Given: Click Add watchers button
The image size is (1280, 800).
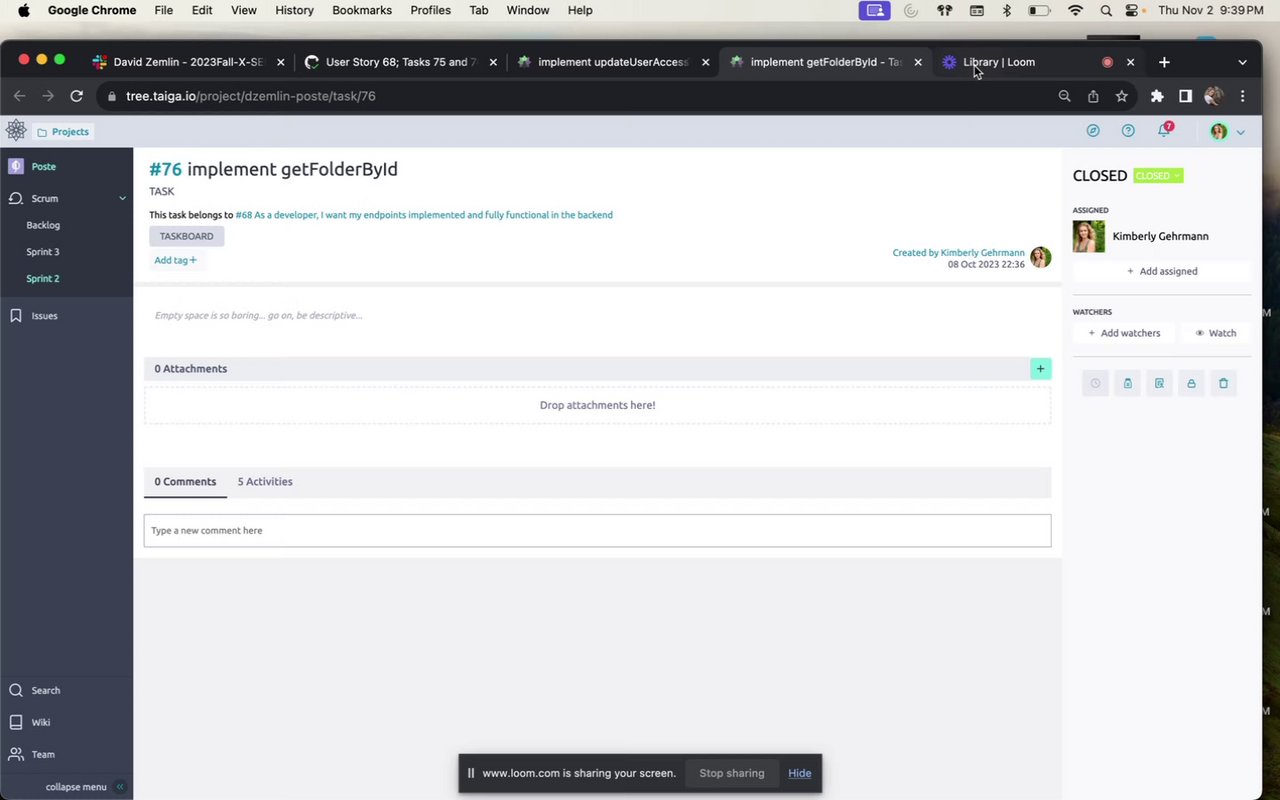Looking at the screenshot, I should click(1124, 333).
